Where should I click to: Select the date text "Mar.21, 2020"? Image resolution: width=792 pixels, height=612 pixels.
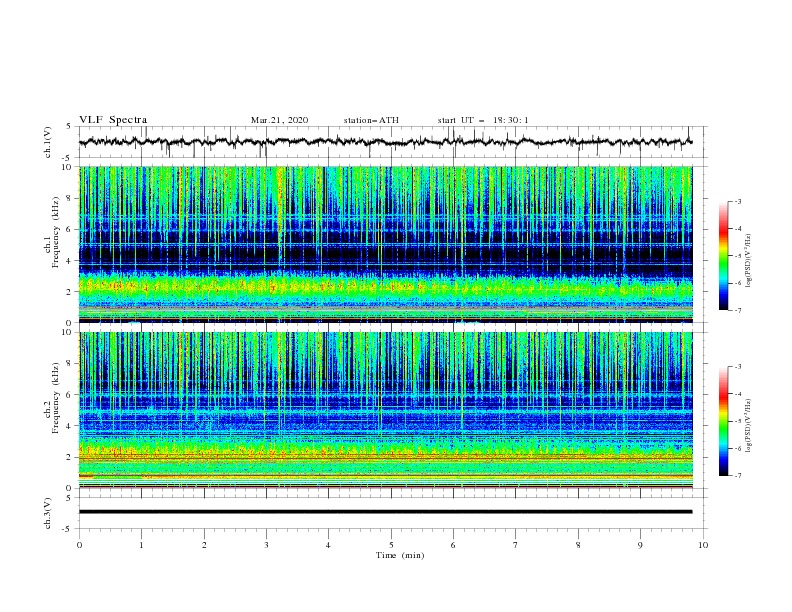pos(279,120)
